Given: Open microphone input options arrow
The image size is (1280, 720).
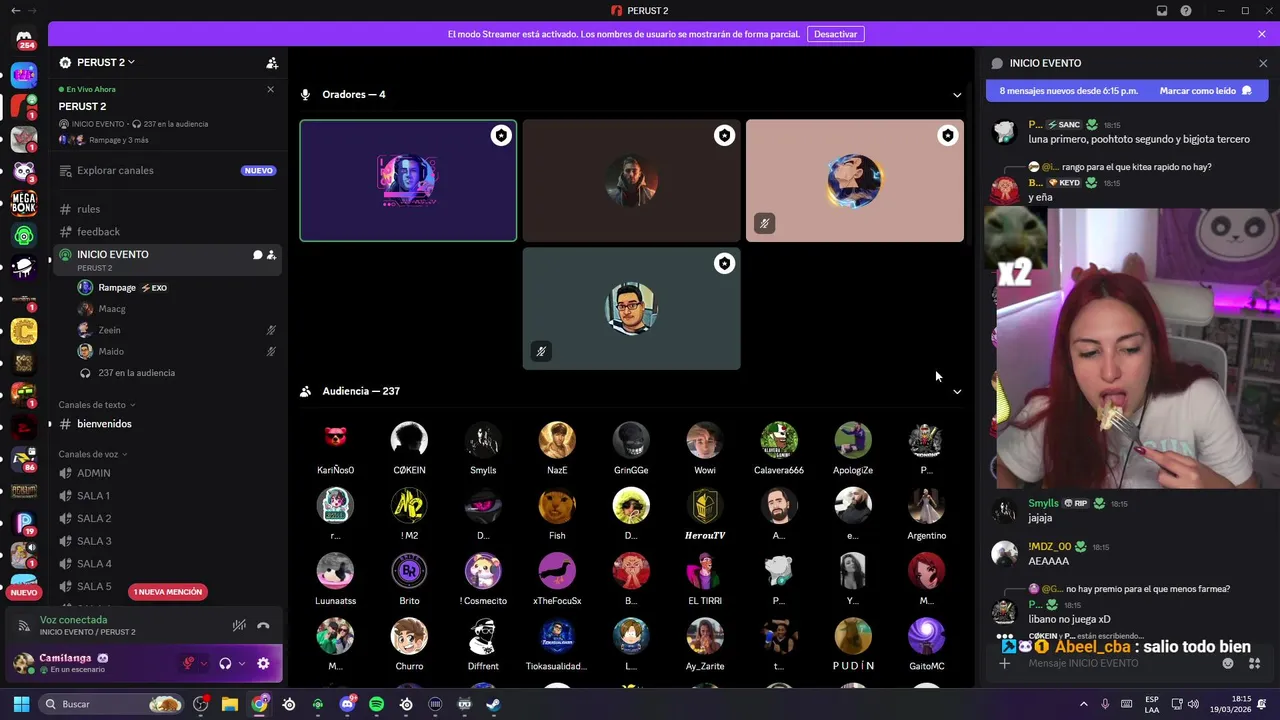Looking at the screenshot, I should 204,663.
